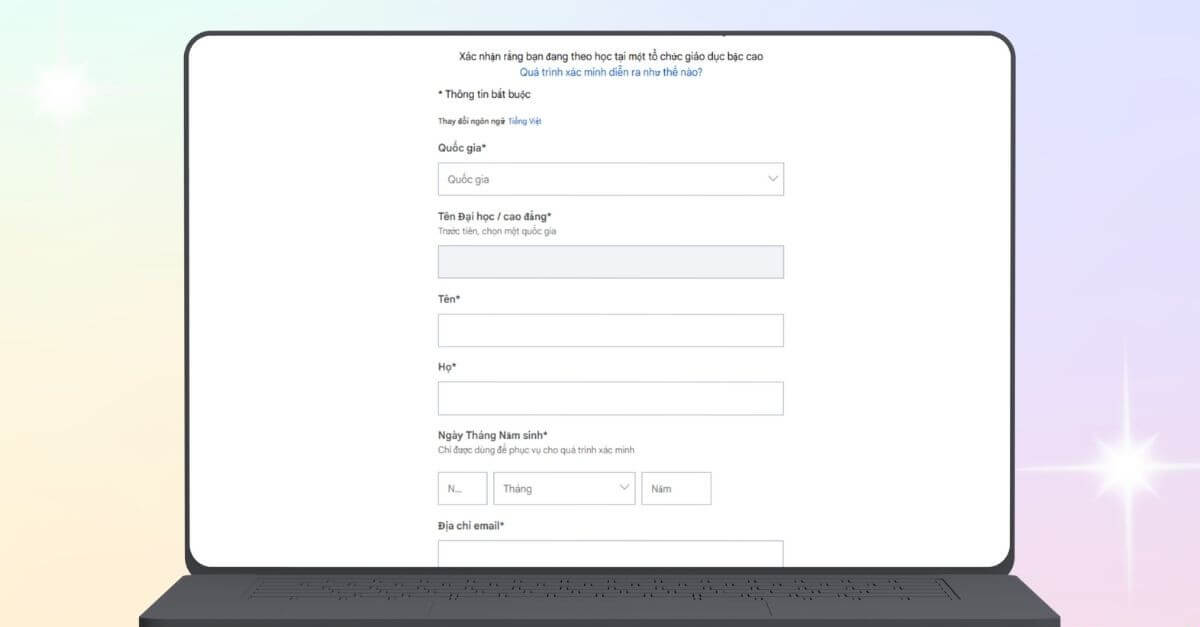
Task: Click the 'Ngày Tháng Năm sinh*' label
Action: tap(492, 435)
